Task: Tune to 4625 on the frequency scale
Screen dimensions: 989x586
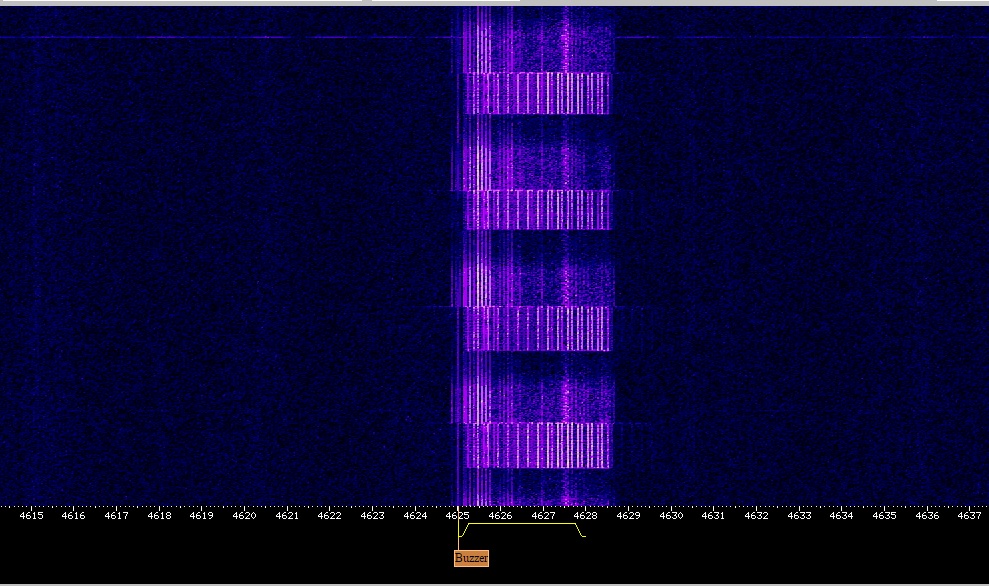Action: 457,516
